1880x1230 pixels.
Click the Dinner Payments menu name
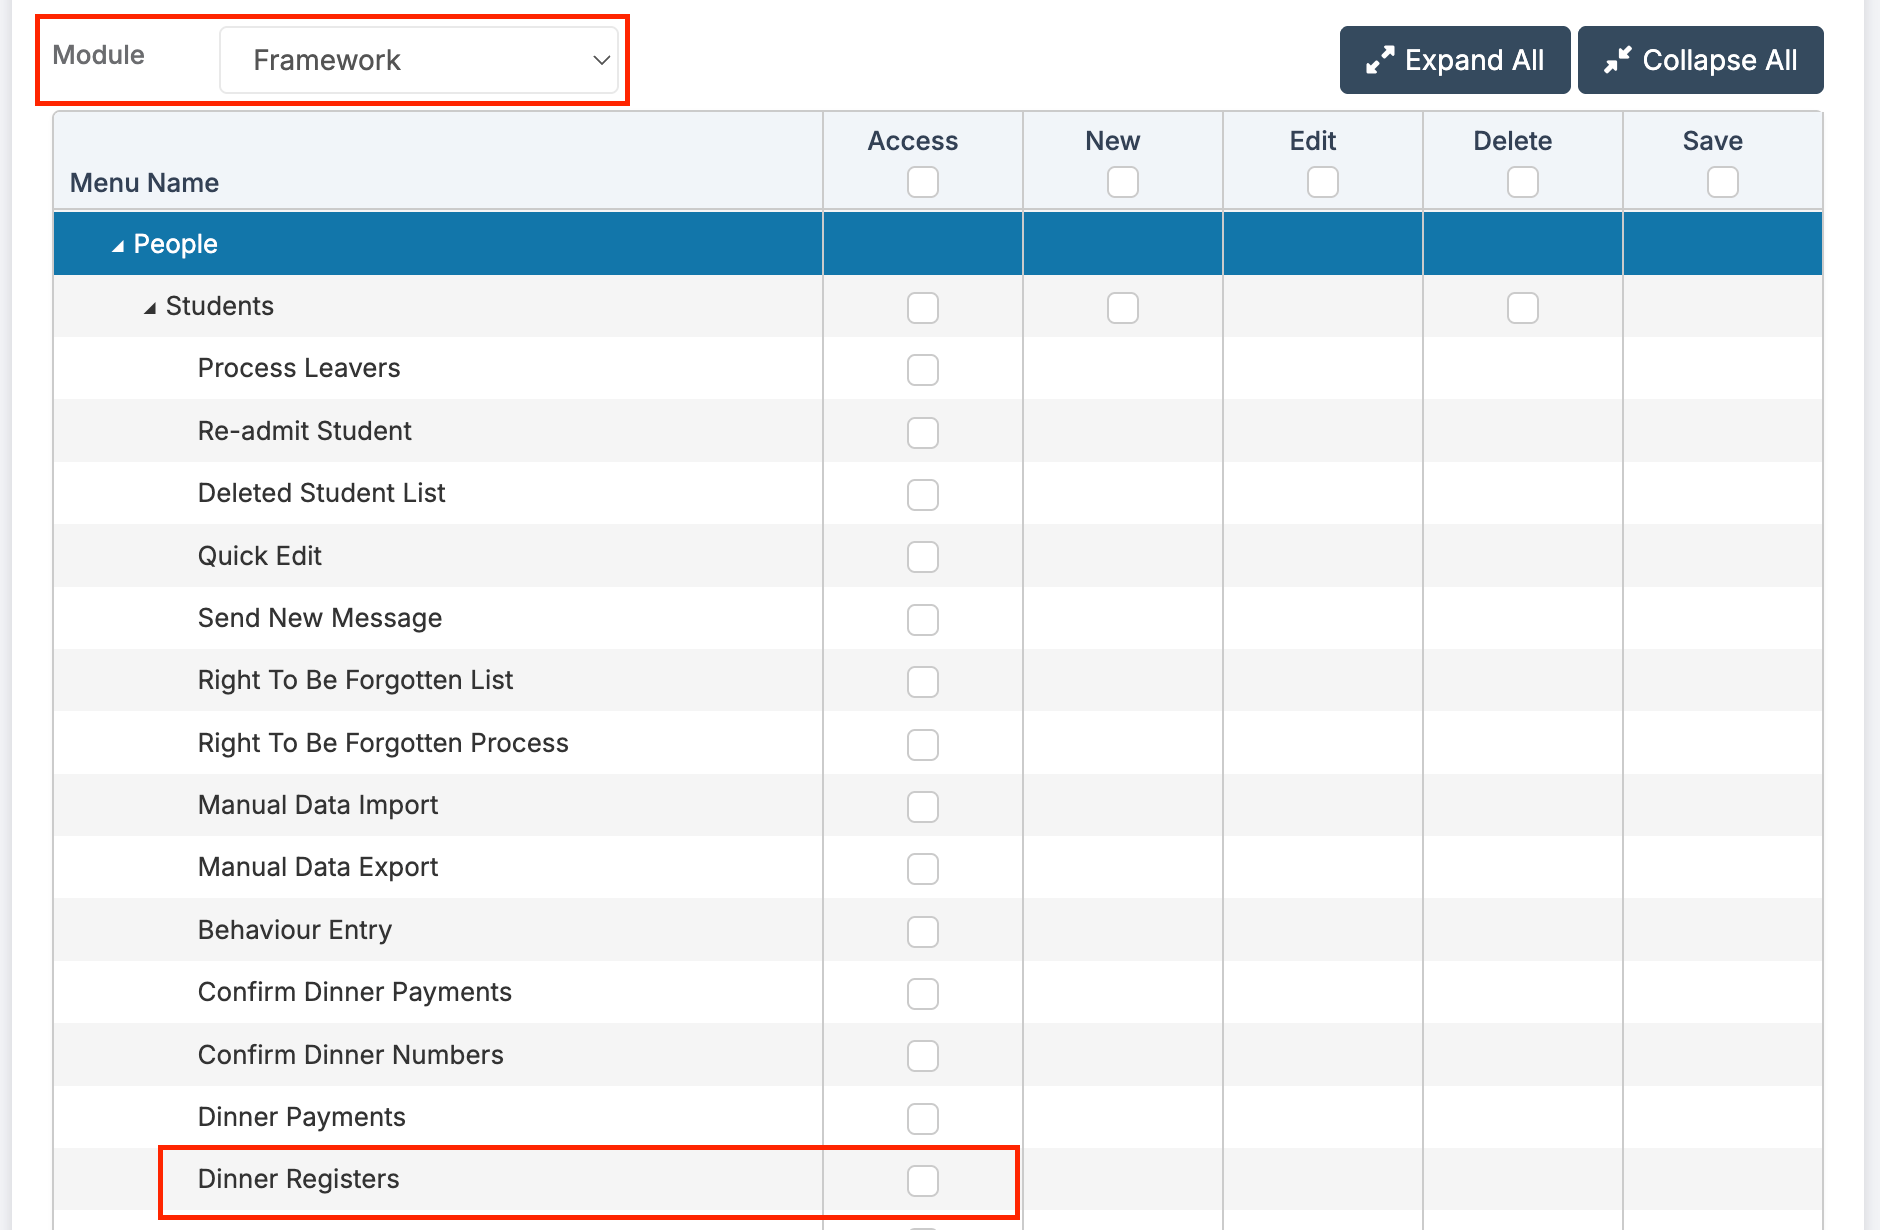pos(302,1117)
